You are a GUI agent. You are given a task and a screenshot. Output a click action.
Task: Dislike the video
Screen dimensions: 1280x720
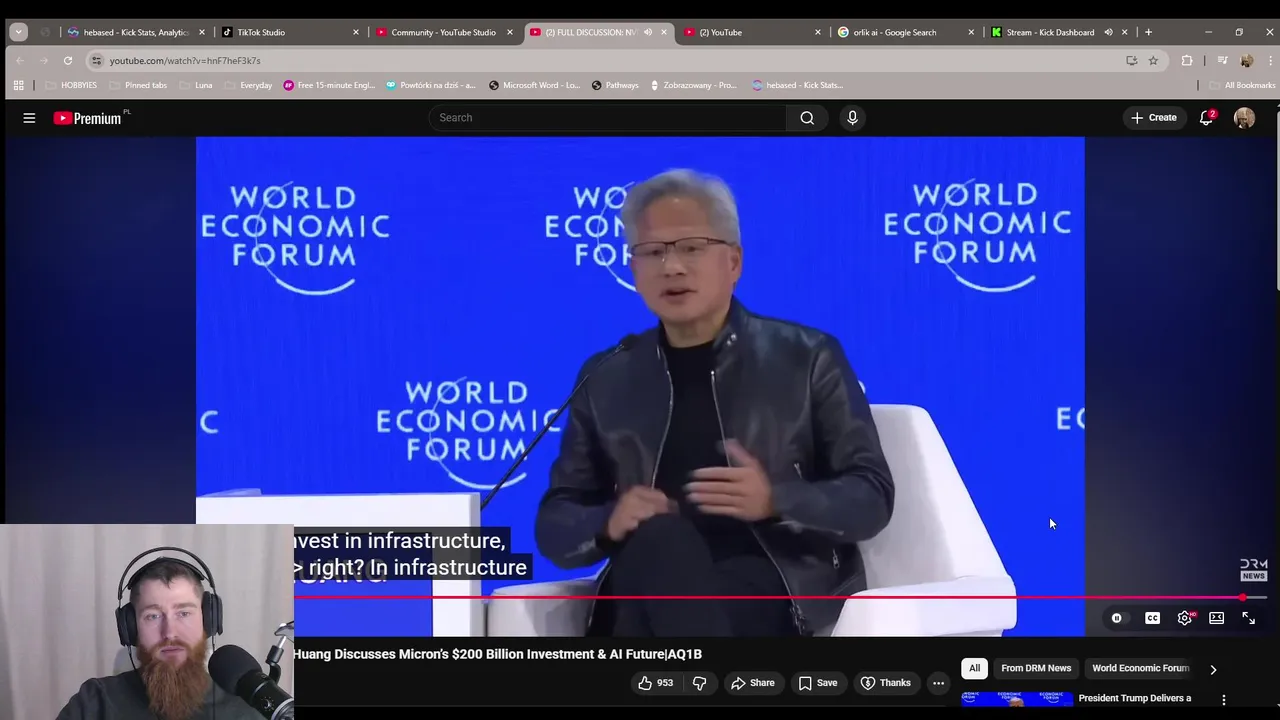700,683
